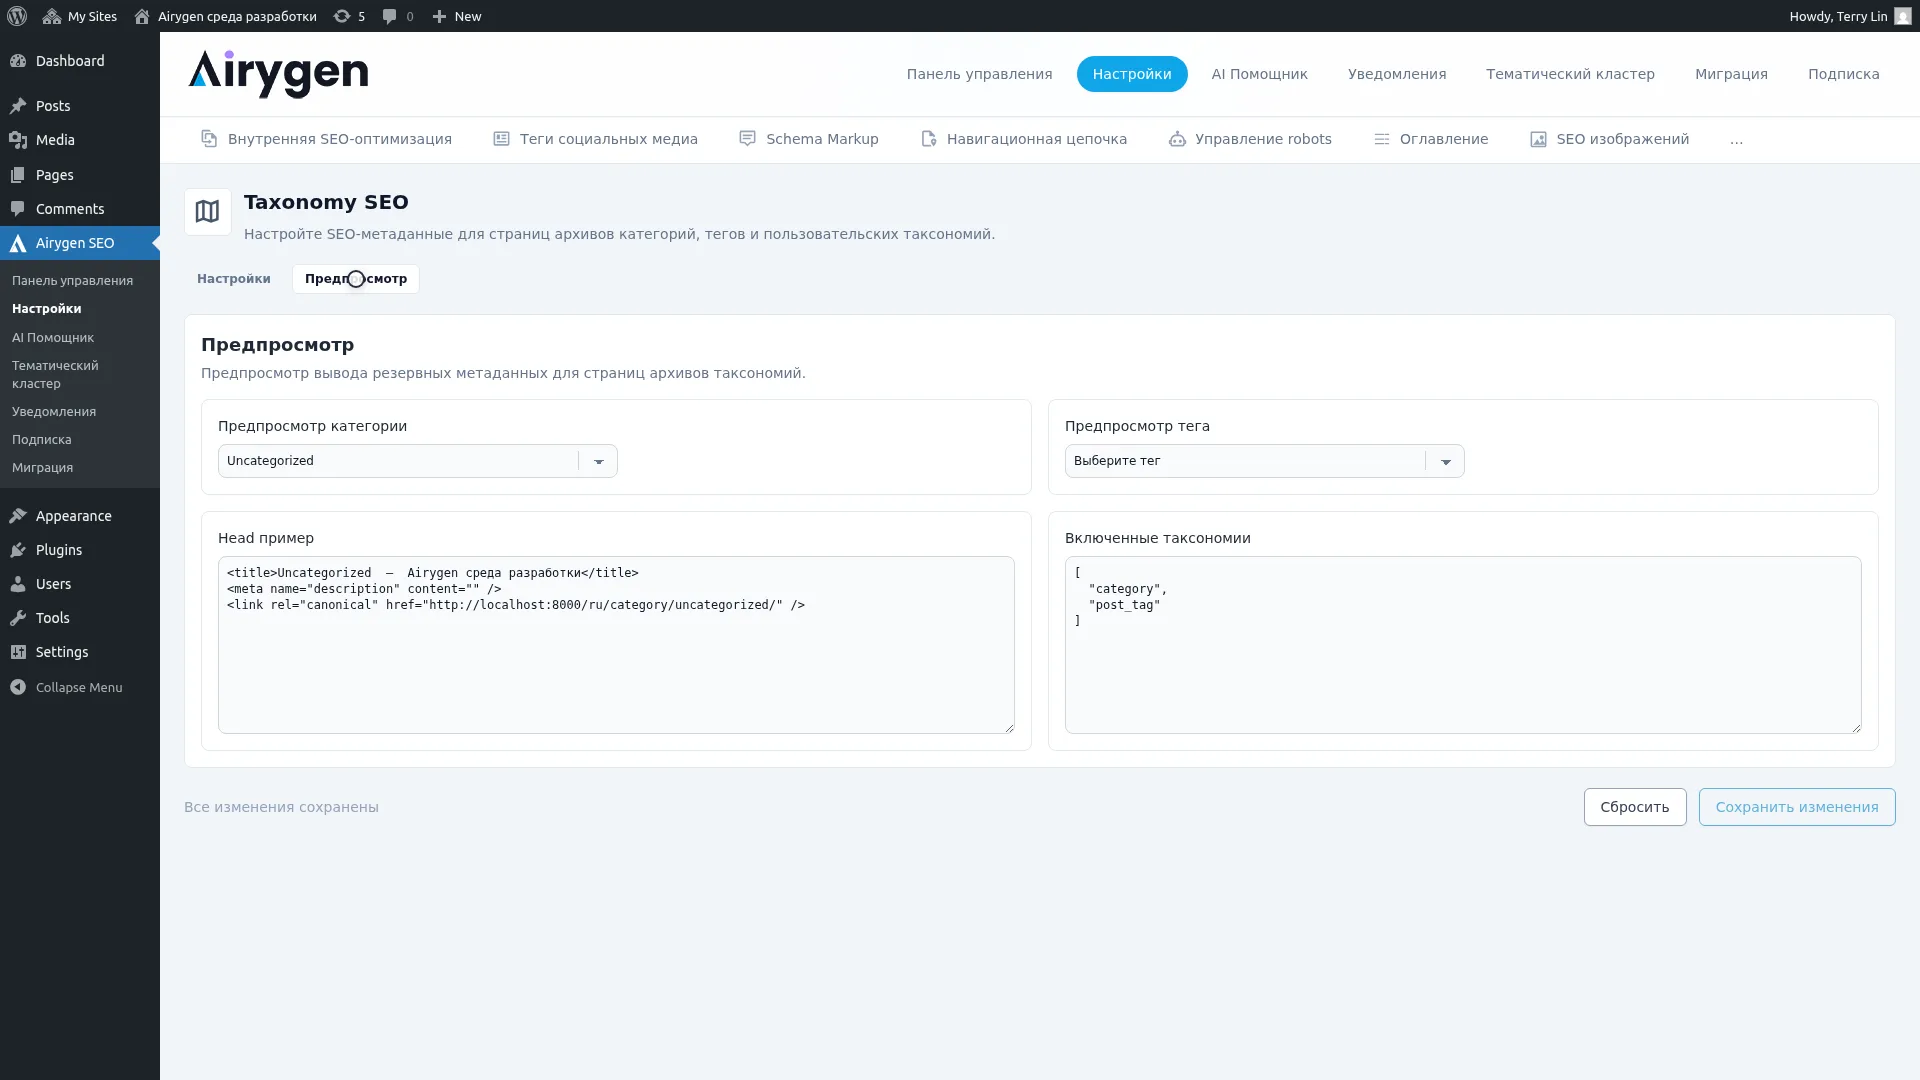Viewport: 1920px width, 1080px height.
Task: Open My Sites network icon
Action: (52, 16)
